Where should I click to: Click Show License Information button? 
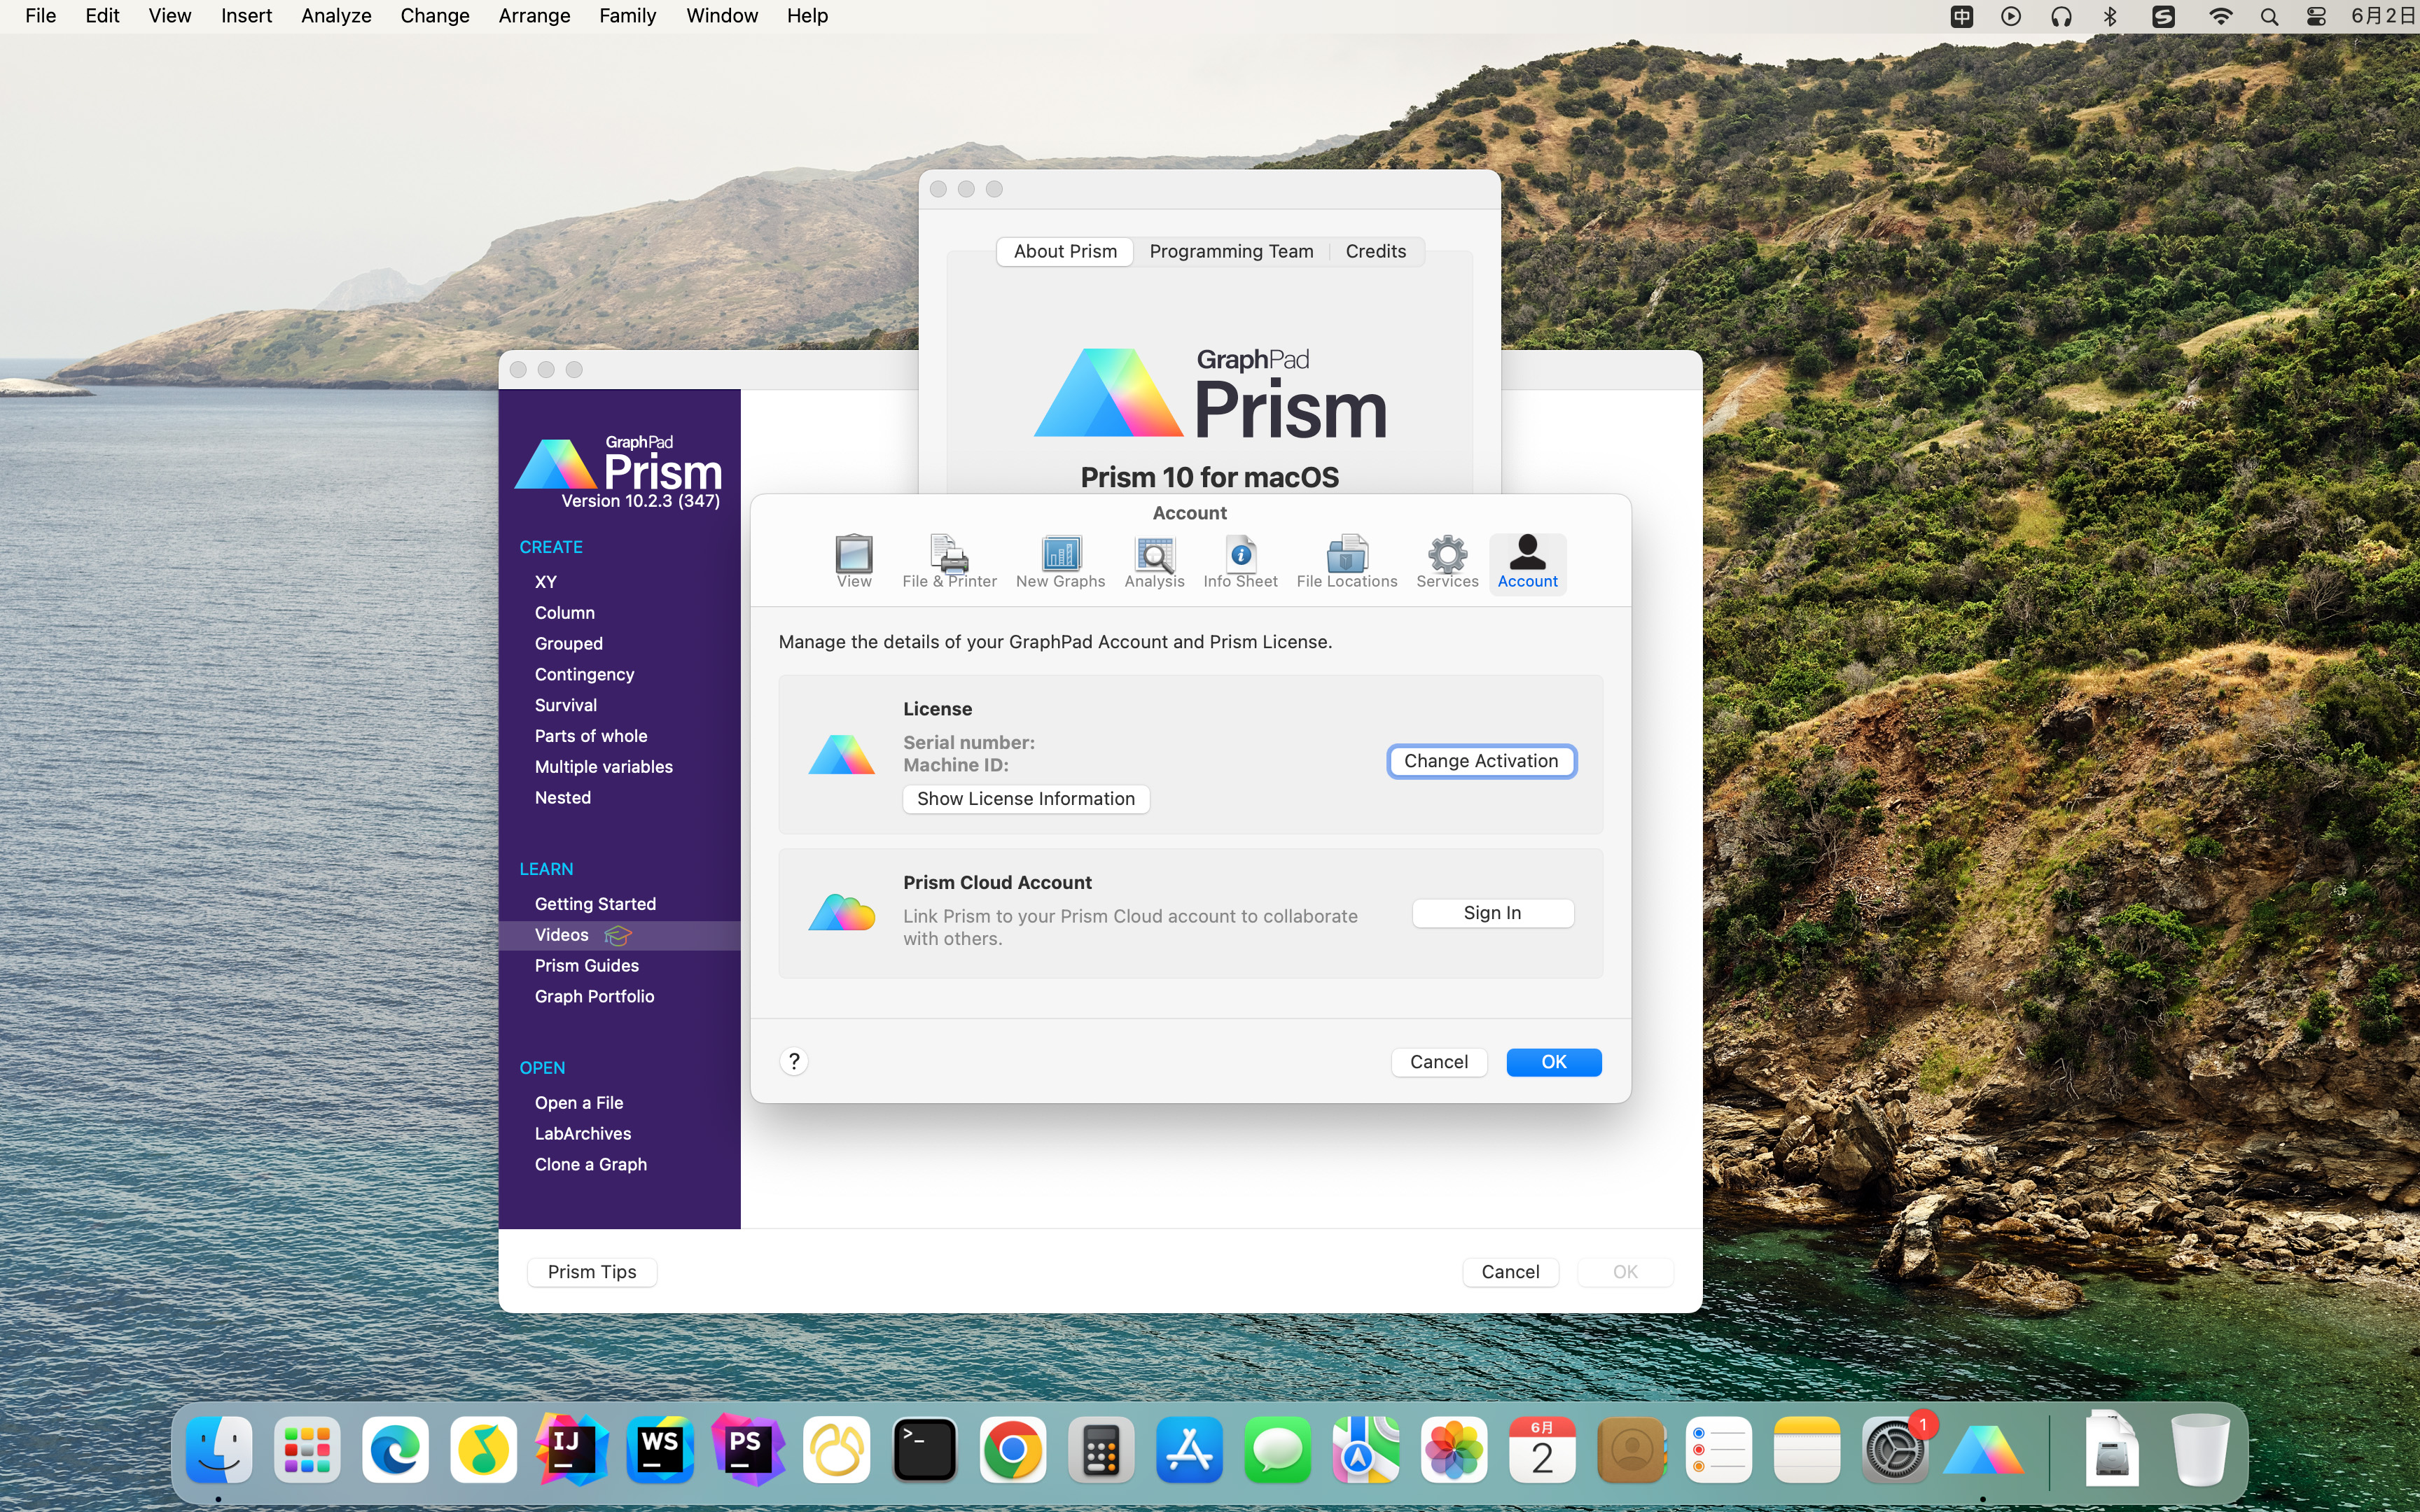[x=1026, y=799]
